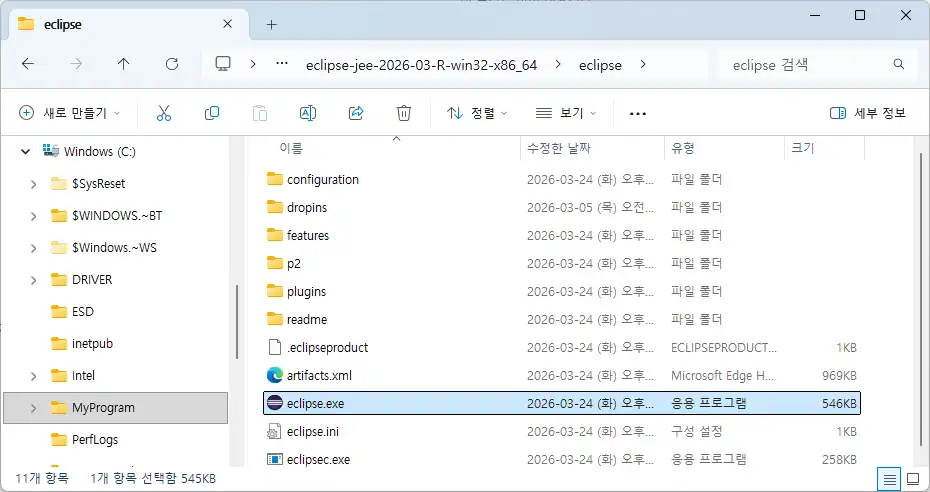The width and height of the screenshot is (930, 492).
Task: Go back with the left arrow
Action: pos(28,64)
